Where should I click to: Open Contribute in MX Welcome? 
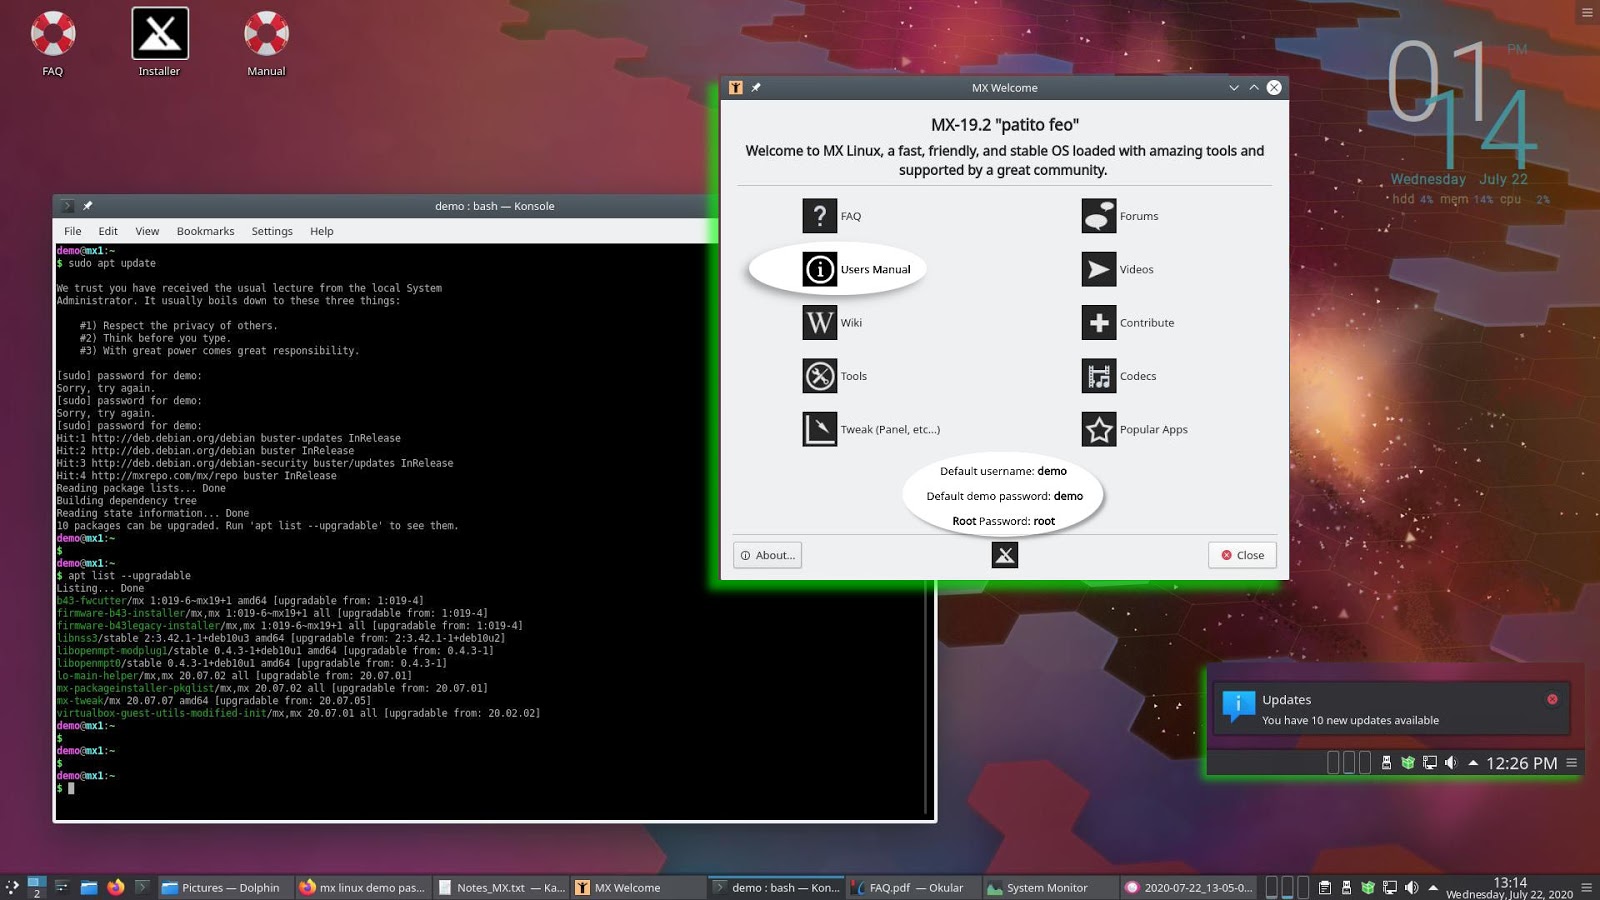(x=1128, y=323)
